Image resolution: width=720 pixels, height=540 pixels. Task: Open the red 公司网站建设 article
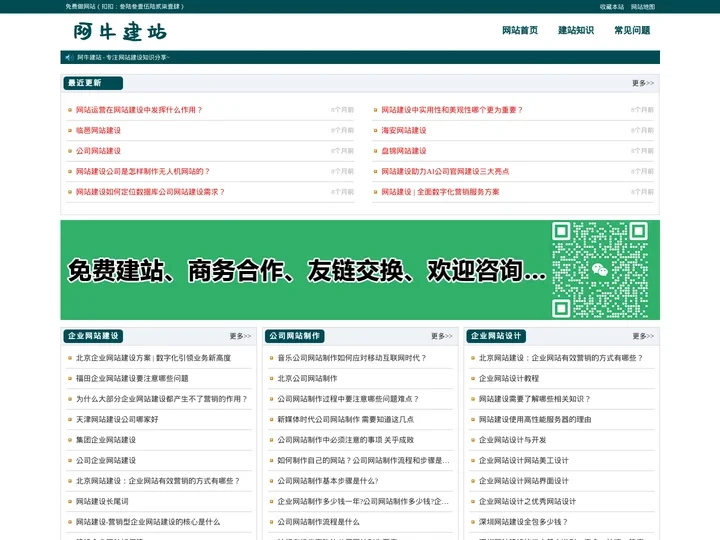98,151
